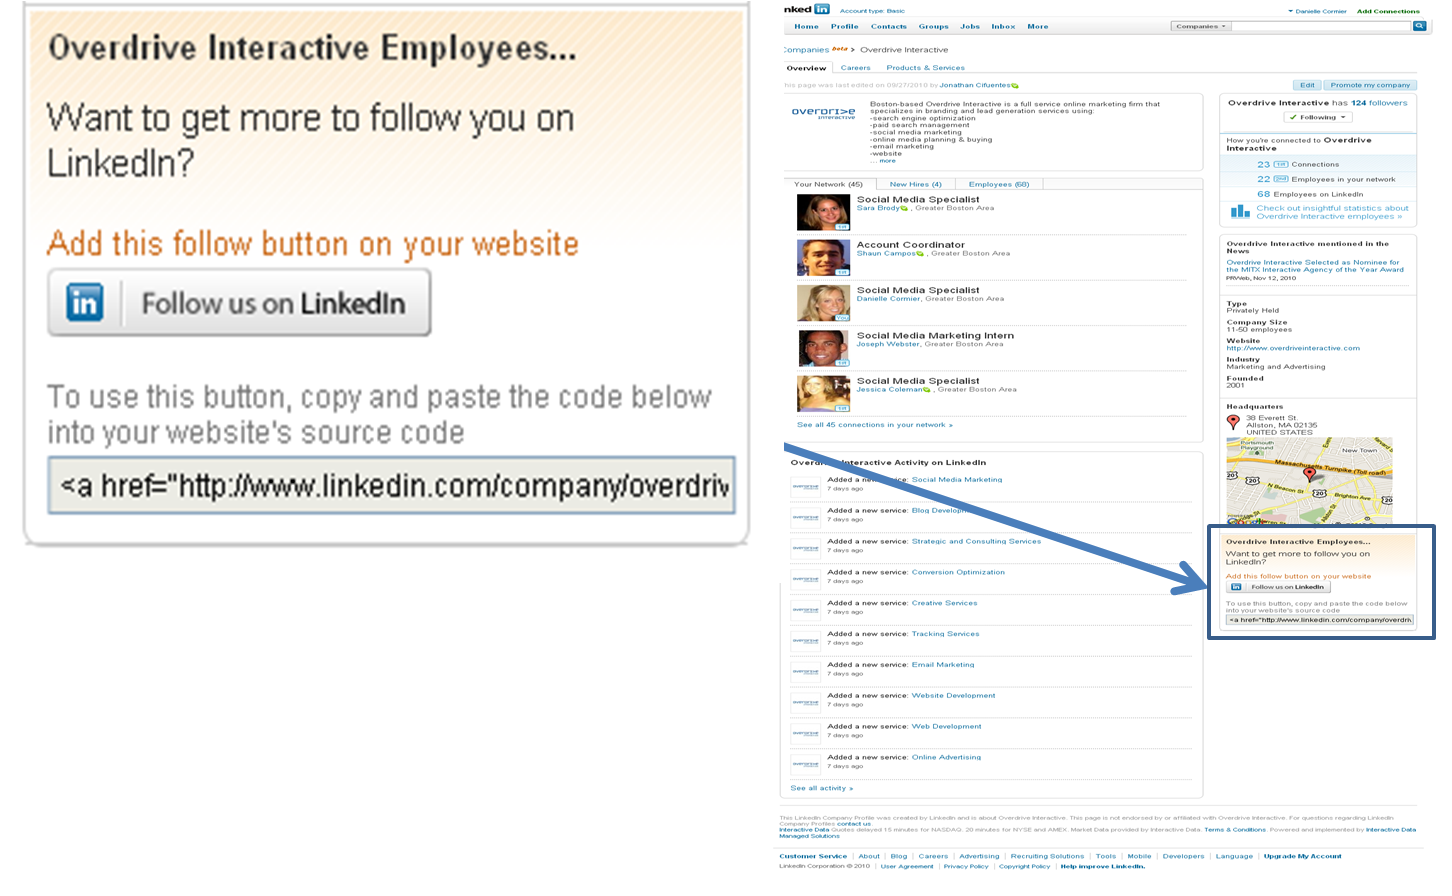Click the Headquarters map thumbnail
1452x896 pixels.
pos(1309,481)
